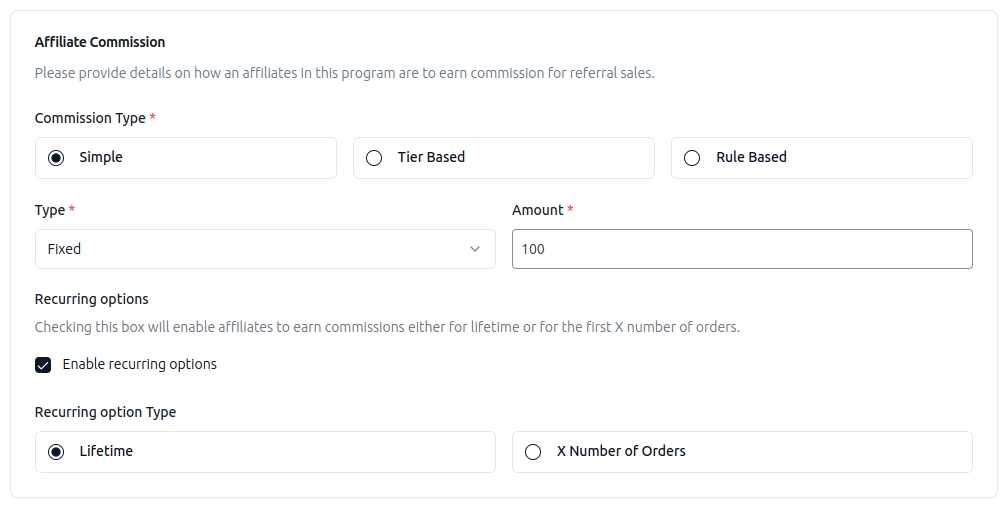The height and width of the screenshot is (506, 1008).
Task: Click the "Commission Type" field label
Action: click(x=90, y=118)
